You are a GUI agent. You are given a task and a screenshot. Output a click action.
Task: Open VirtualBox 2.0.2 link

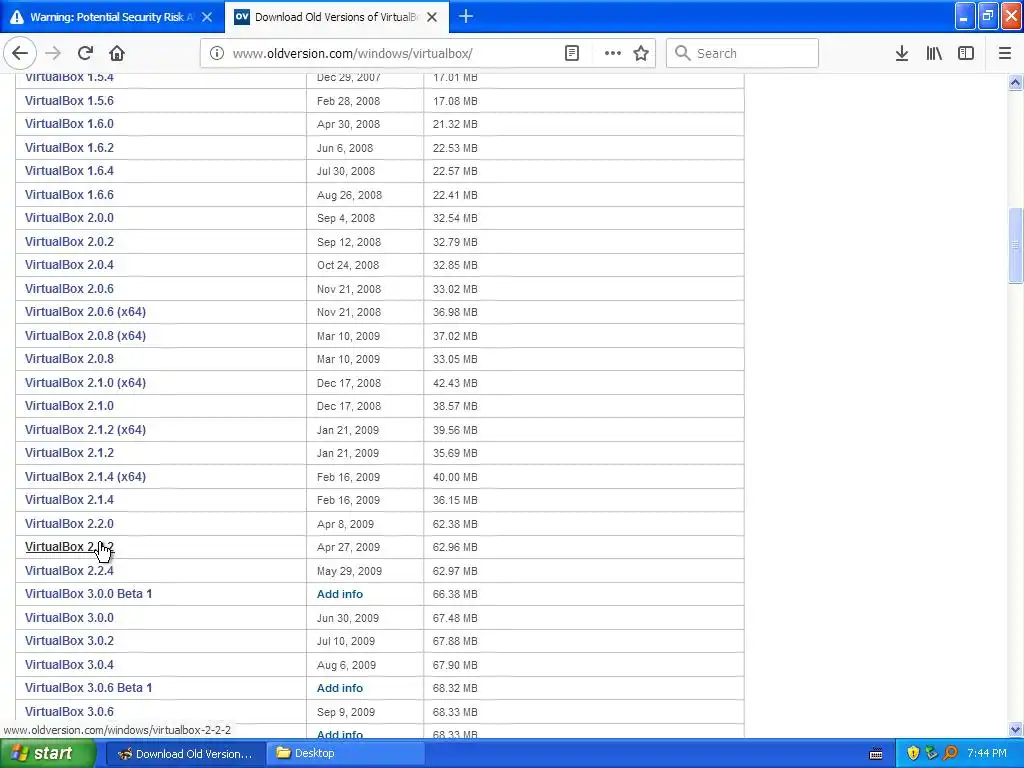[69, 242]
